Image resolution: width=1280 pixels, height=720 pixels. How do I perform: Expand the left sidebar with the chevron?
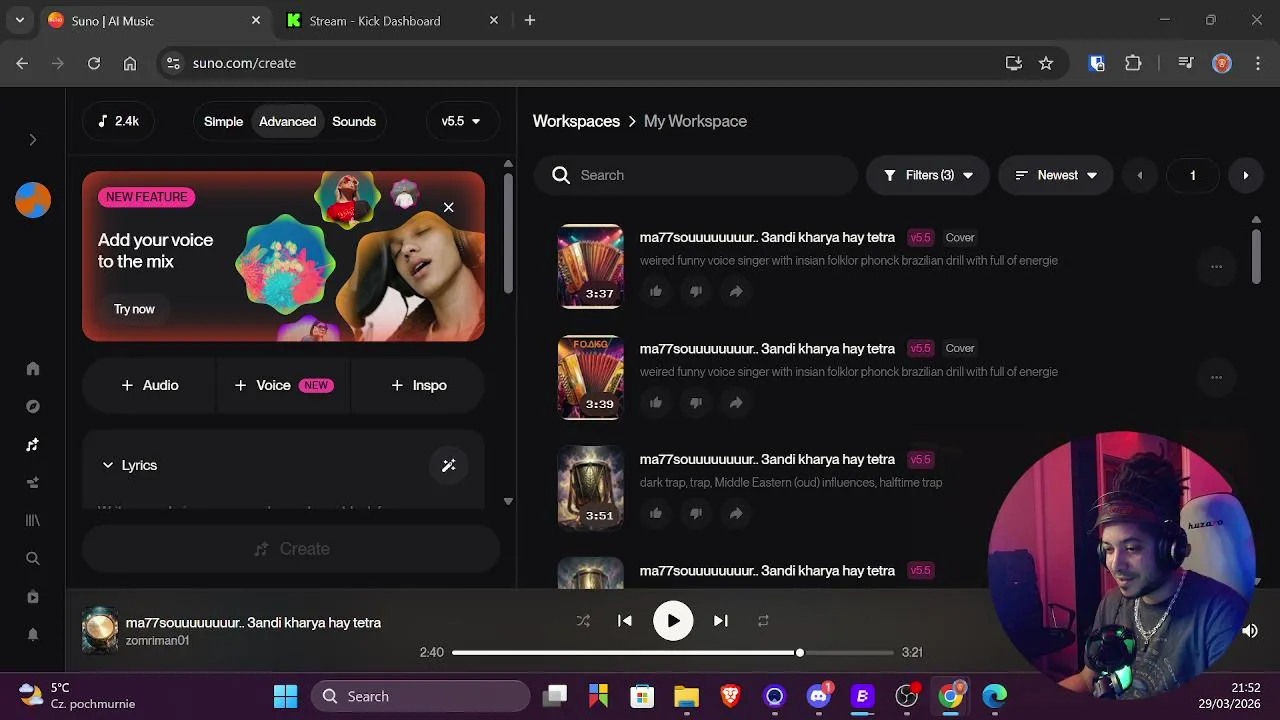pyautogui.click(x=33, y=140)
